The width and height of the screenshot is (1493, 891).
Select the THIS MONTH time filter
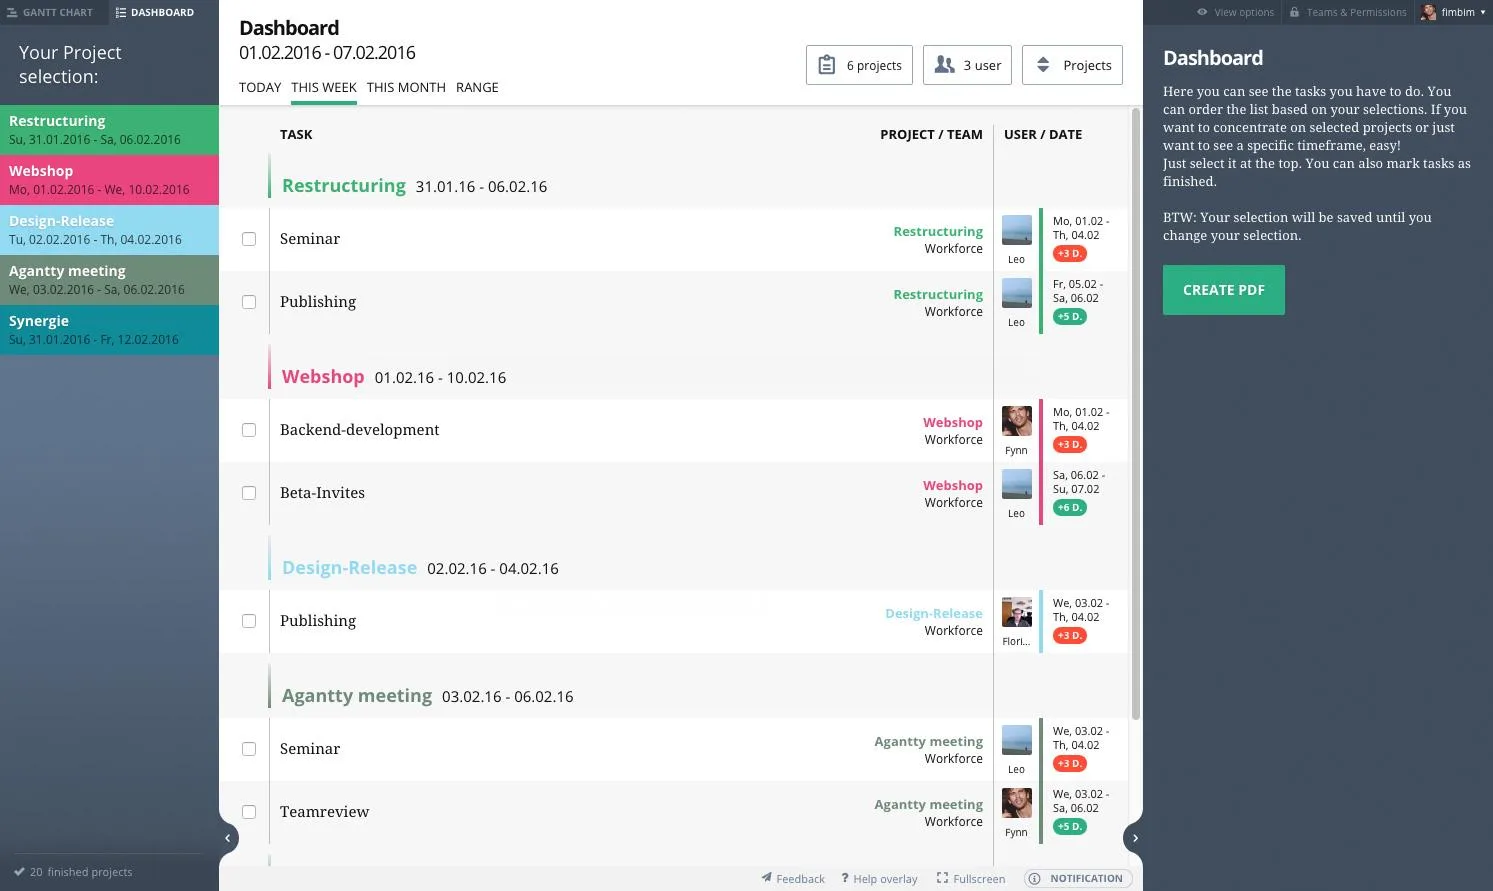(406, 87)
